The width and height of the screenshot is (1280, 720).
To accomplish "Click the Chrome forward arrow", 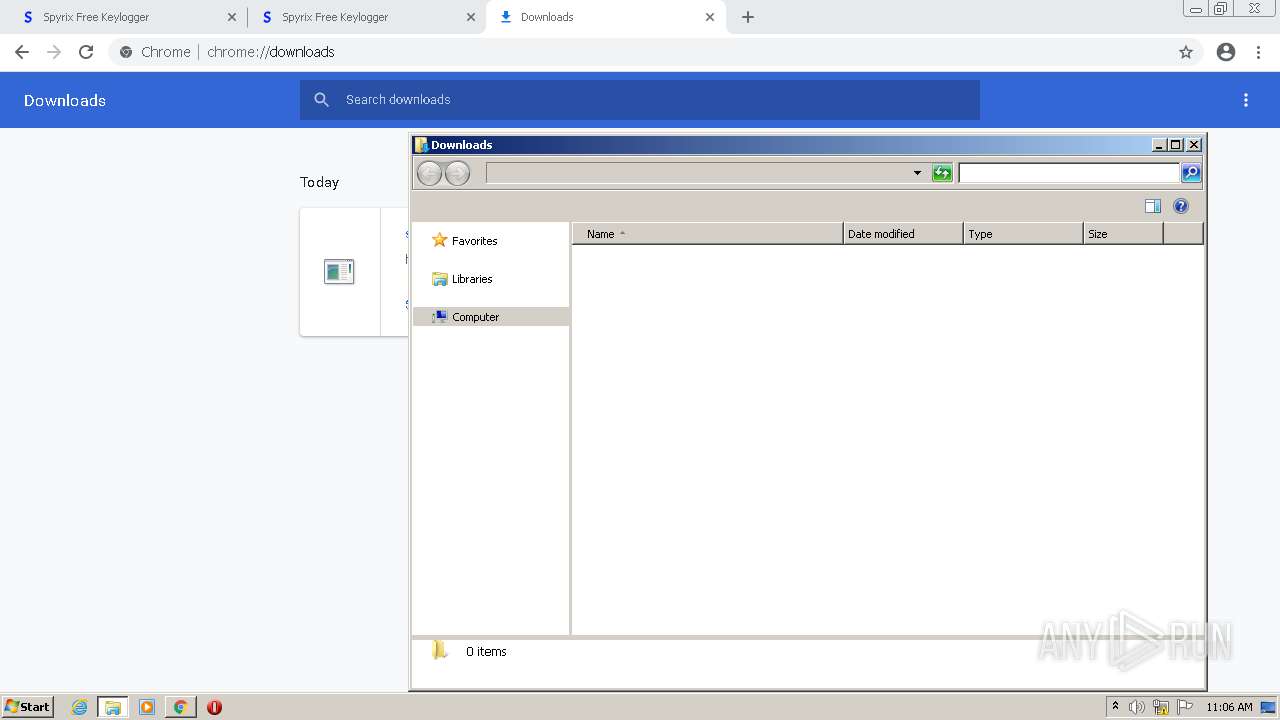I will click(x=54, y=52).
